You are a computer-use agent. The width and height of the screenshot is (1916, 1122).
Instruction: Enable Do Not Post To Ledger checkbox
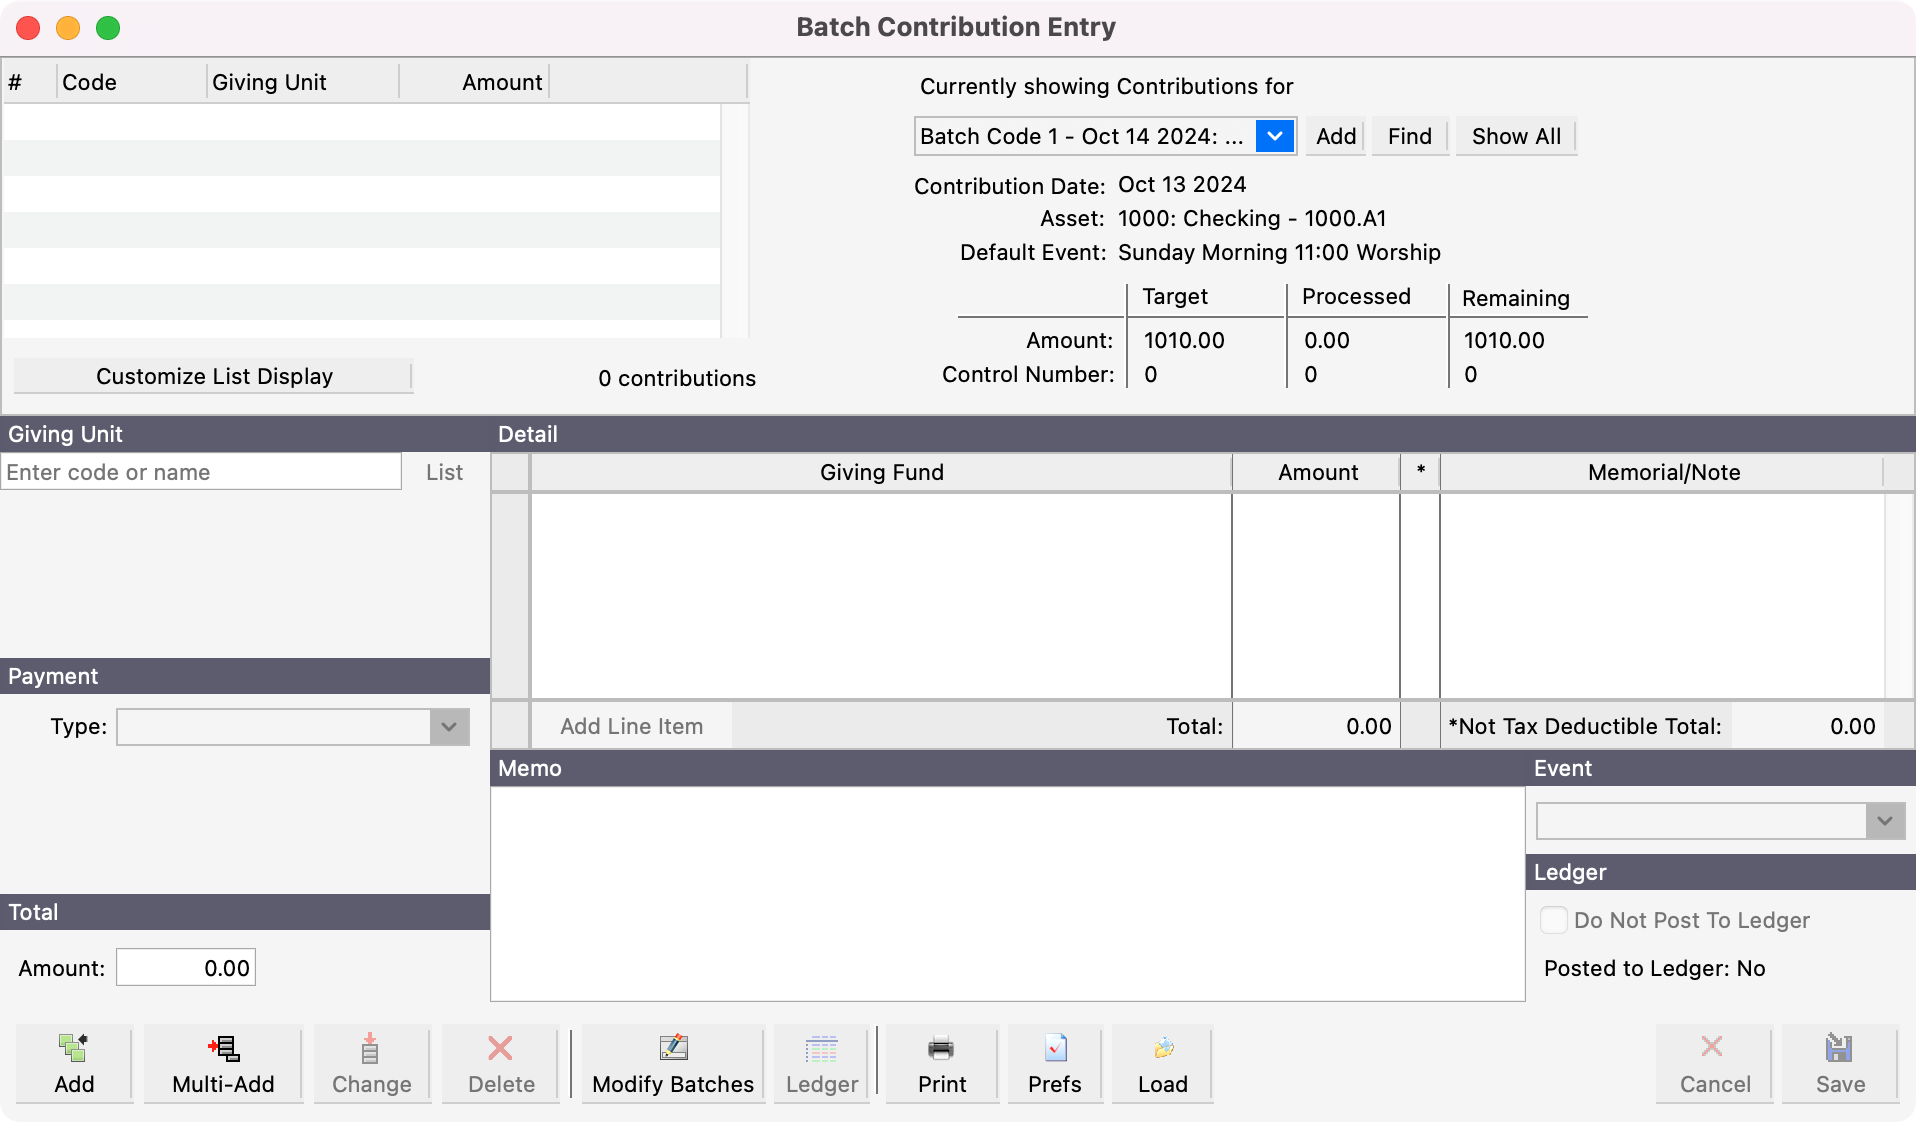[1553, 920]
